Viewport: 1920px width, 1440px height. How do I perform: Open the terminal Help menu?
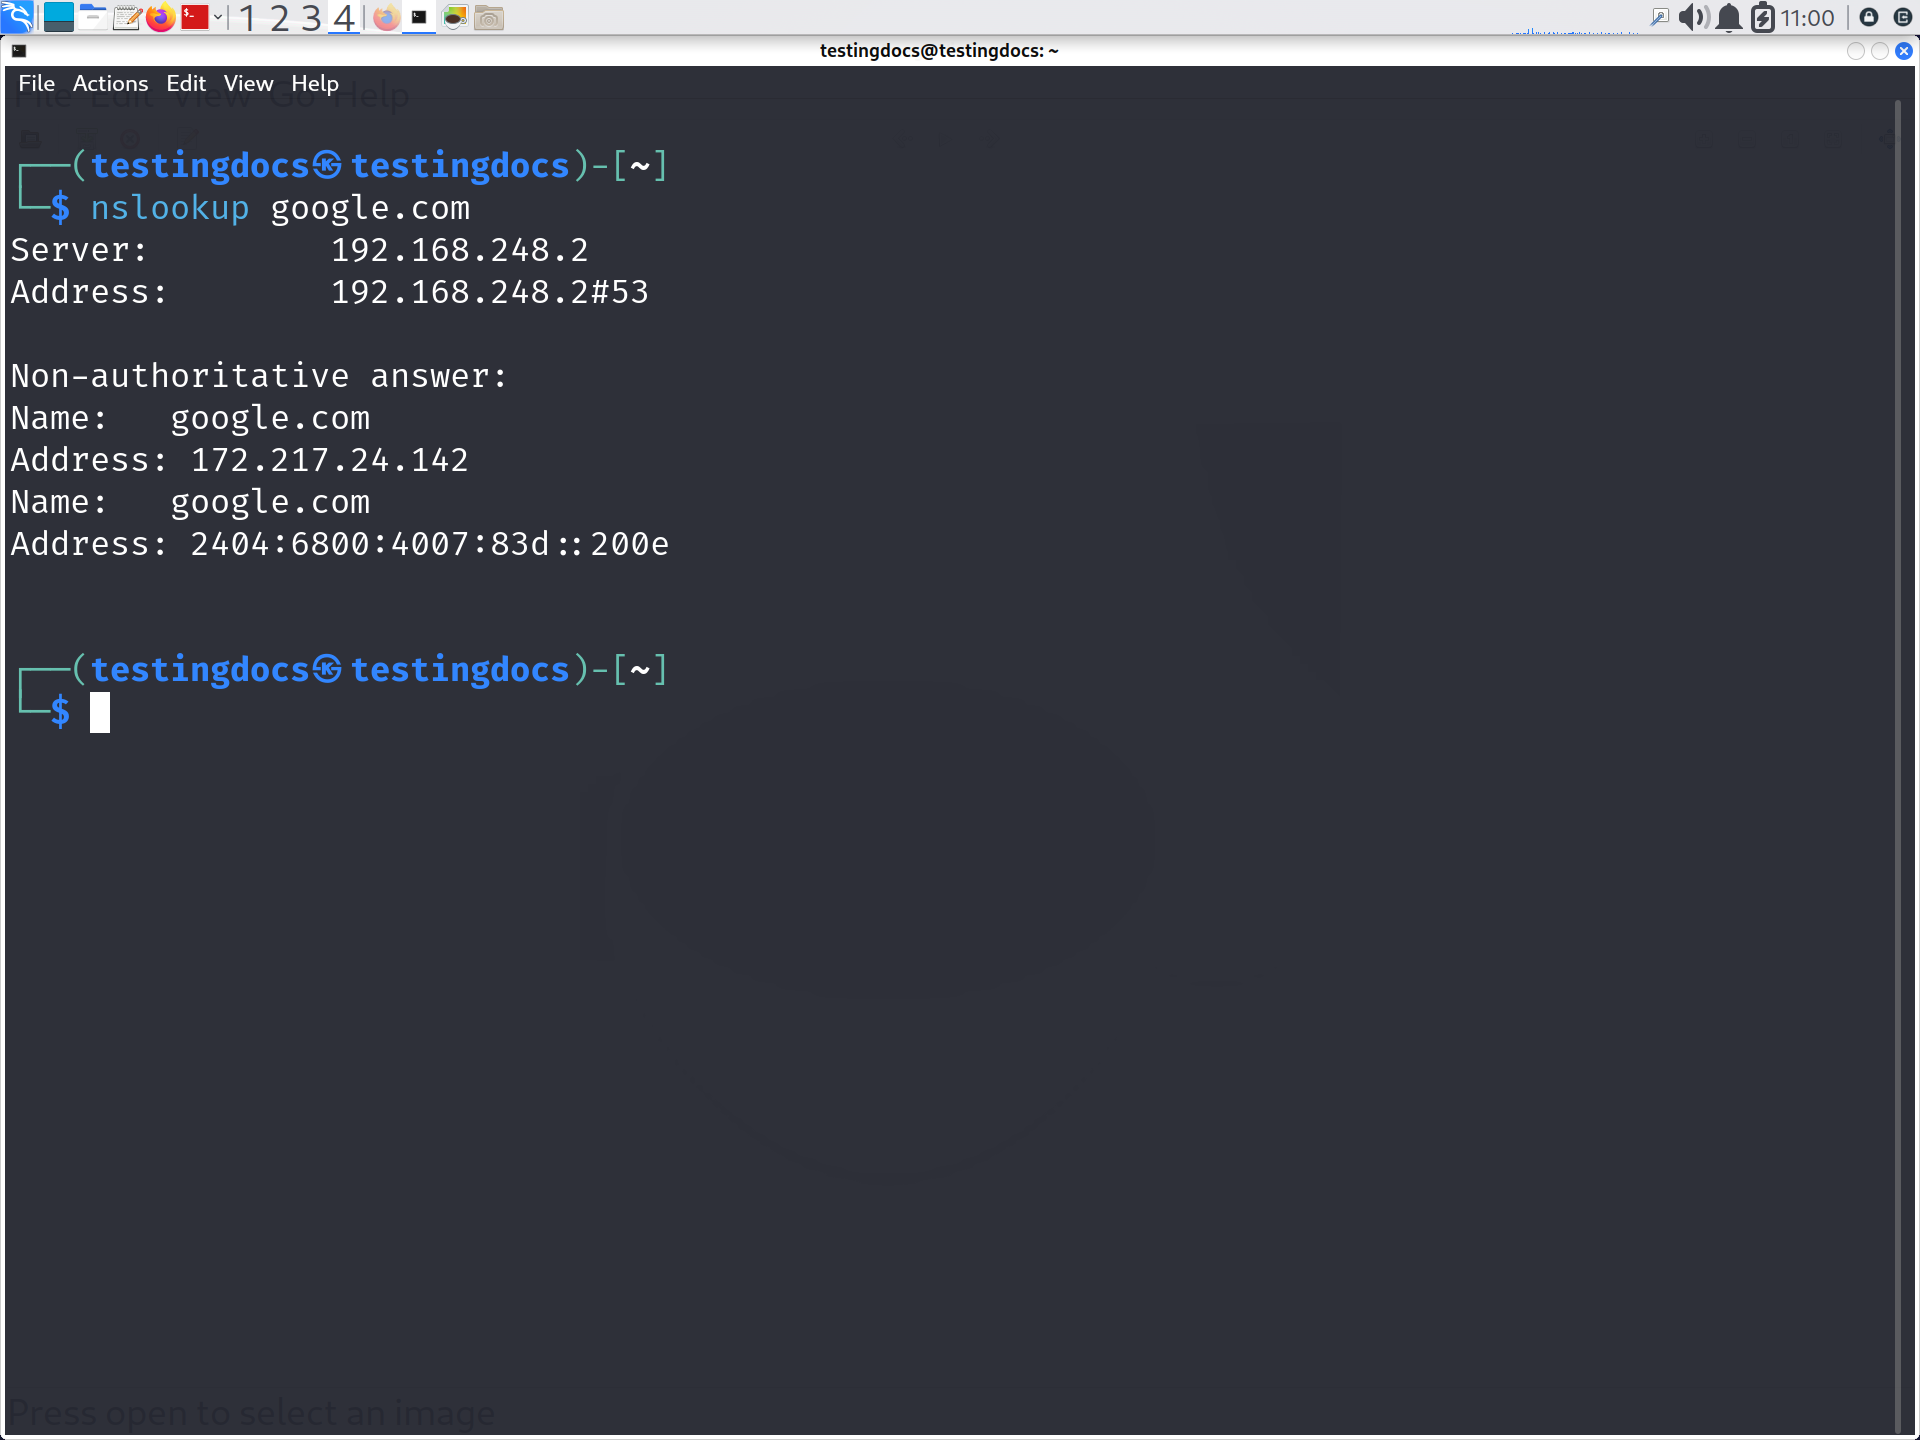point(315,83)
